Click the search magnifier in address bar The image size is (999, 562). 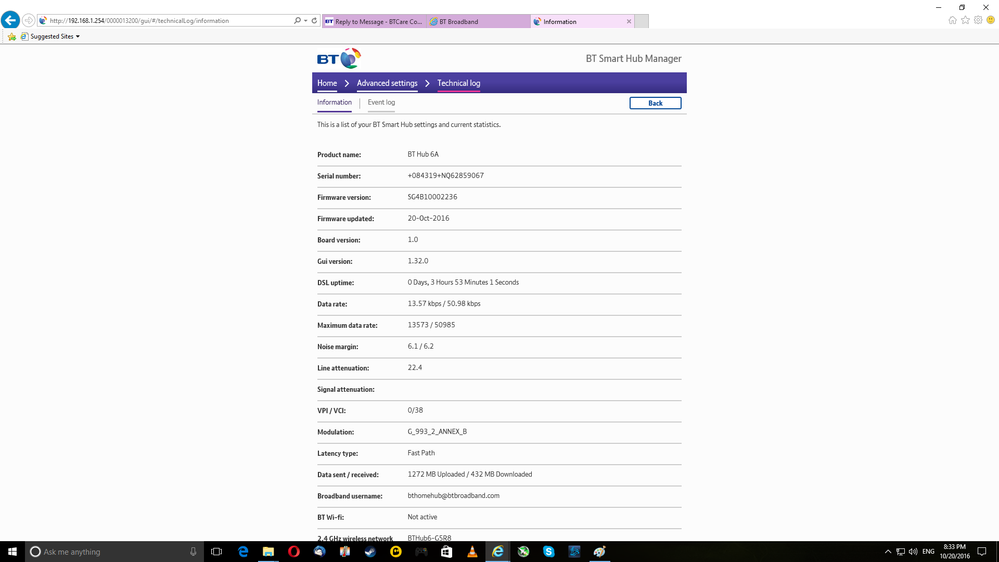(297, 20)
